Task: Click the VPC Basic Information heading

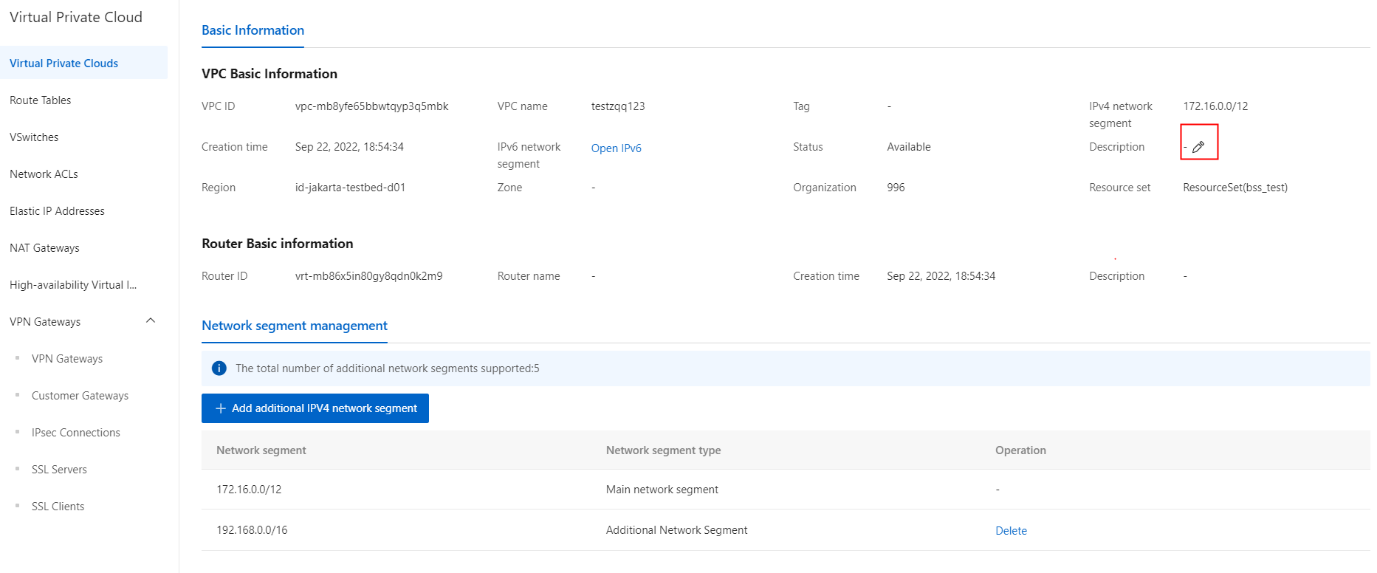Action: (270, 73)
